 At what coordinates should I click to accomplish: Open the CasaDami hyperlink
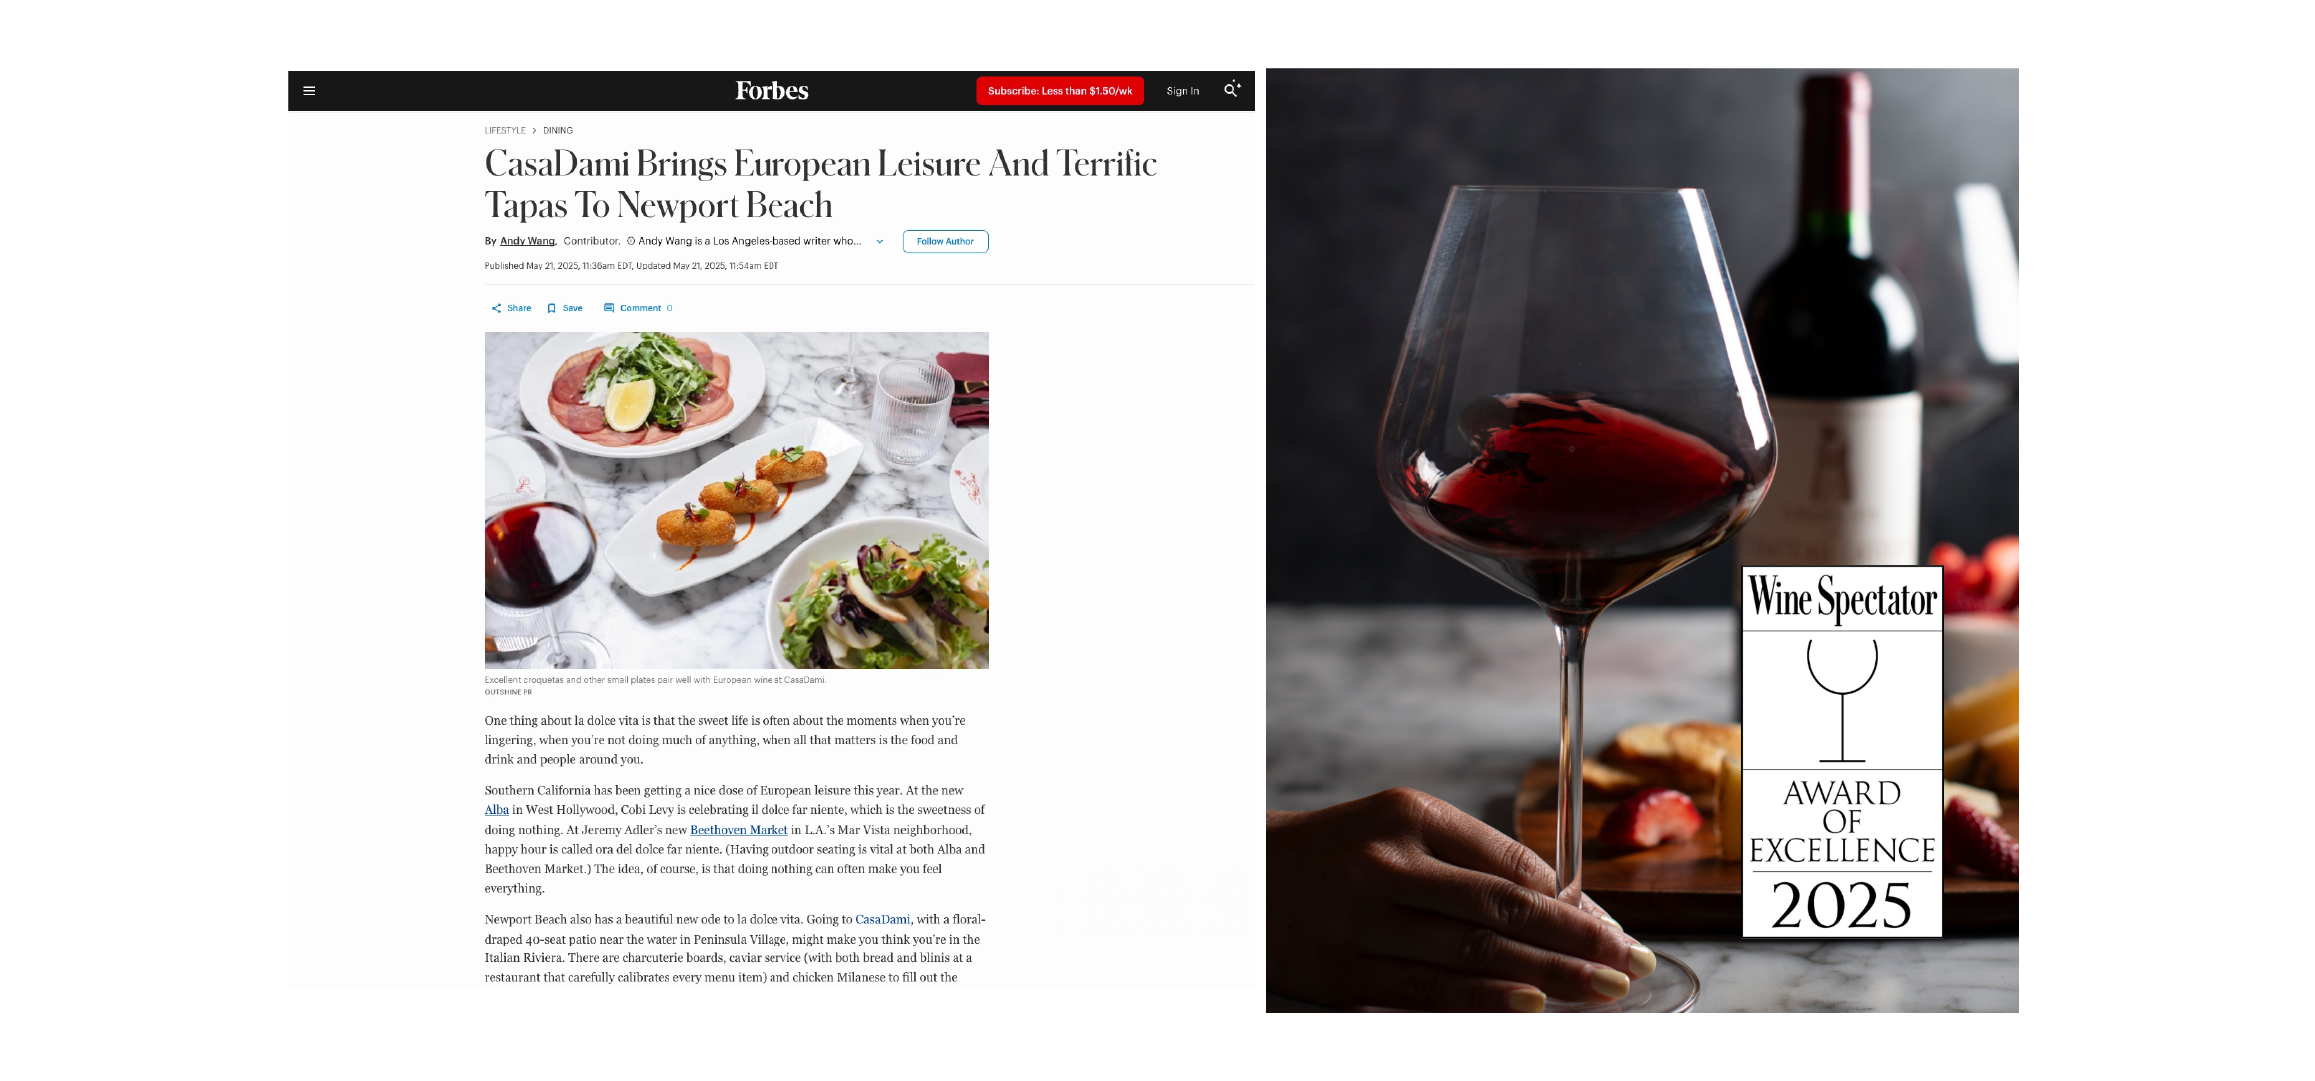(883, 919)
